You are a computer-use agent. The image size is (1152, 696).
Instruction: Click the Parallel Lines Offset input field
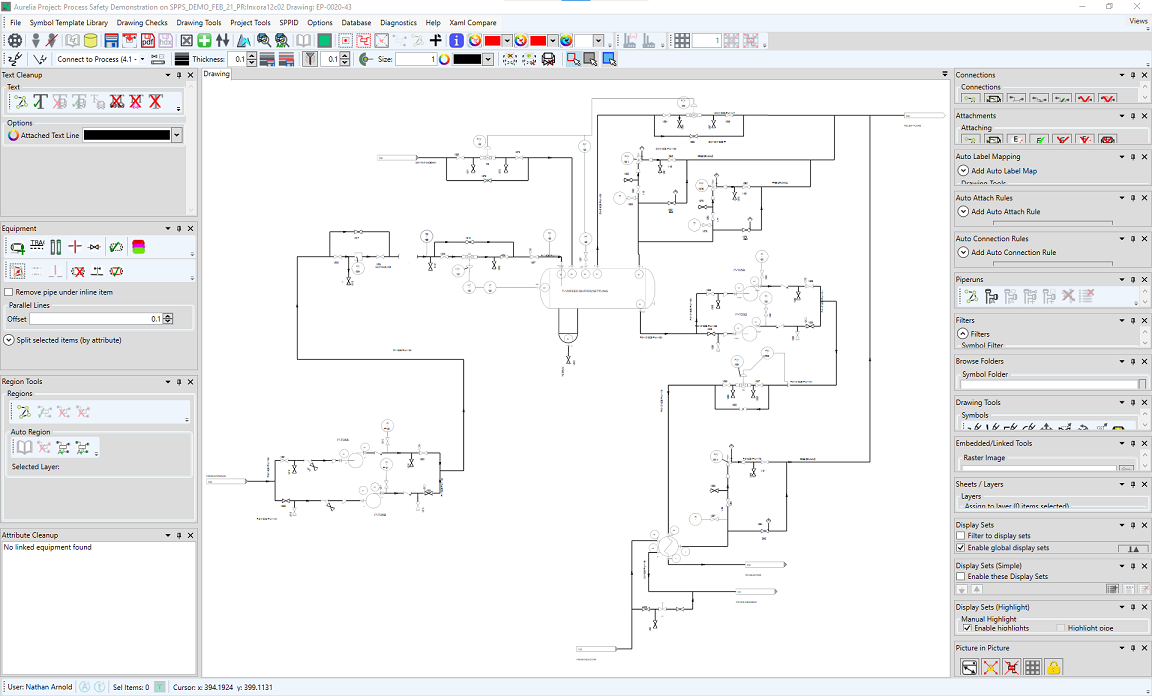(95, 319)
